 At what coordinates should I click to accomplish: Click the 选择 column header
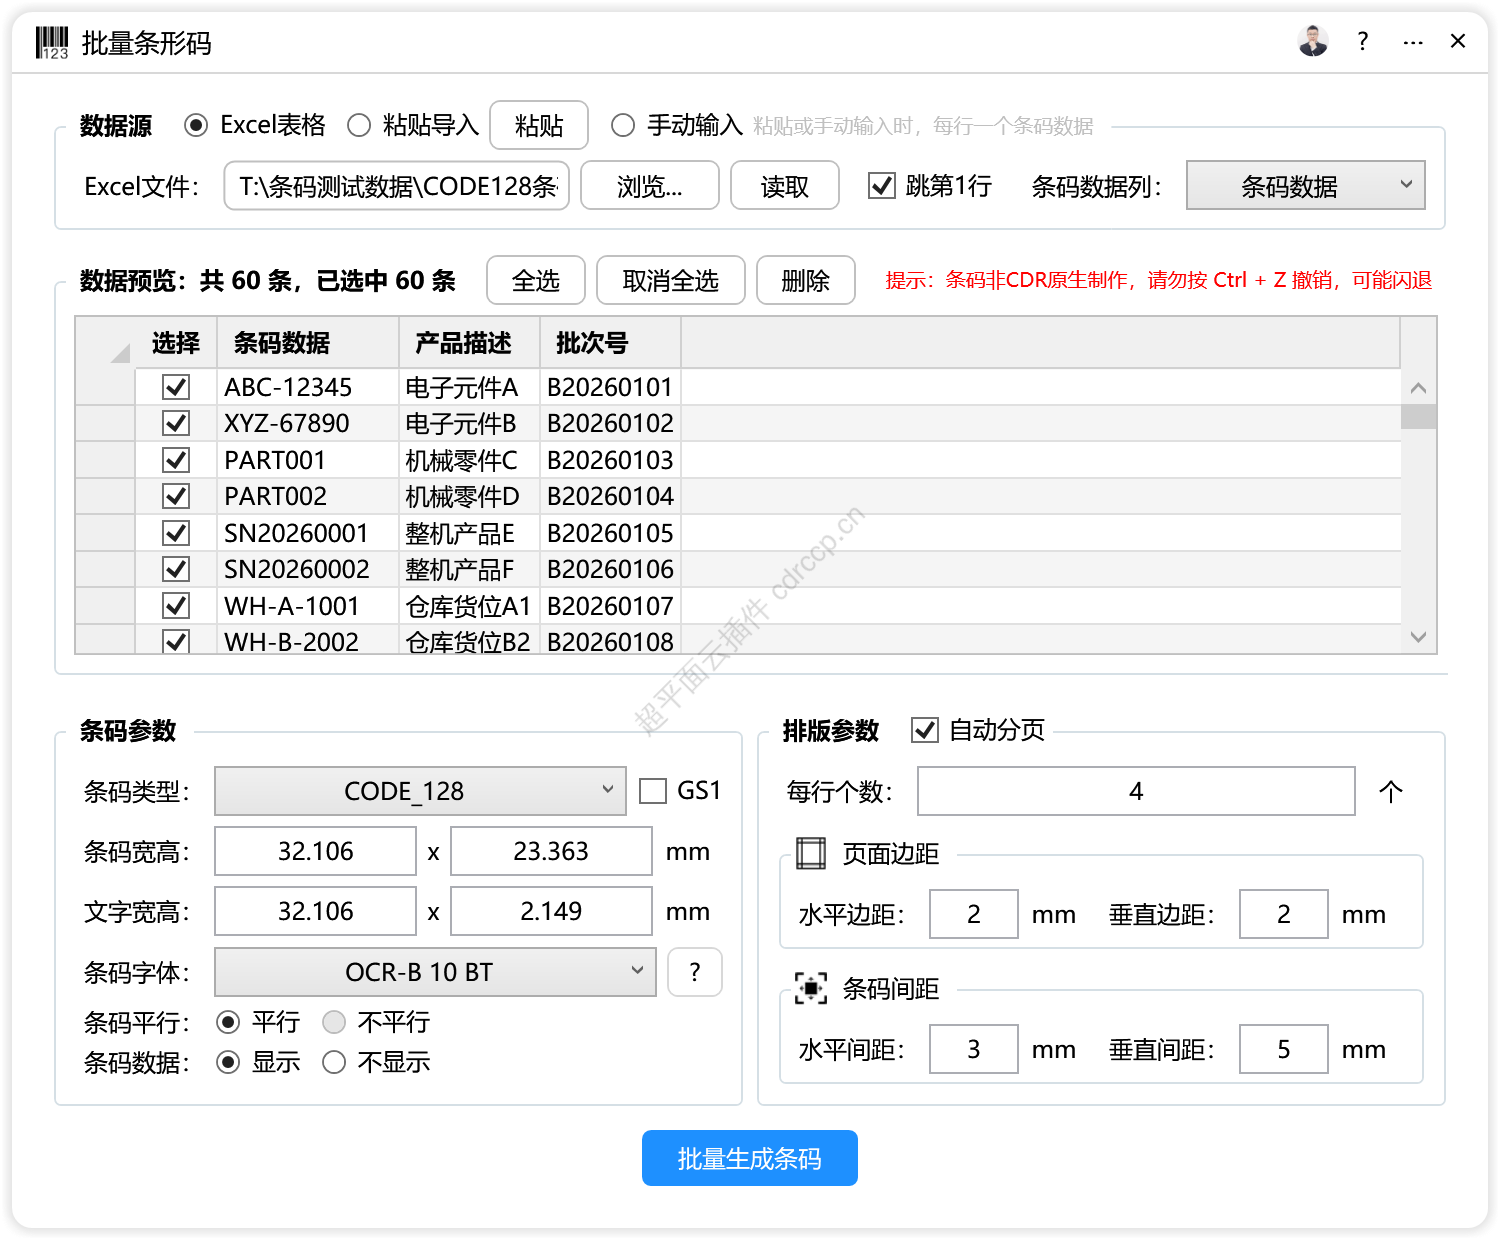[x=176, y=343]
